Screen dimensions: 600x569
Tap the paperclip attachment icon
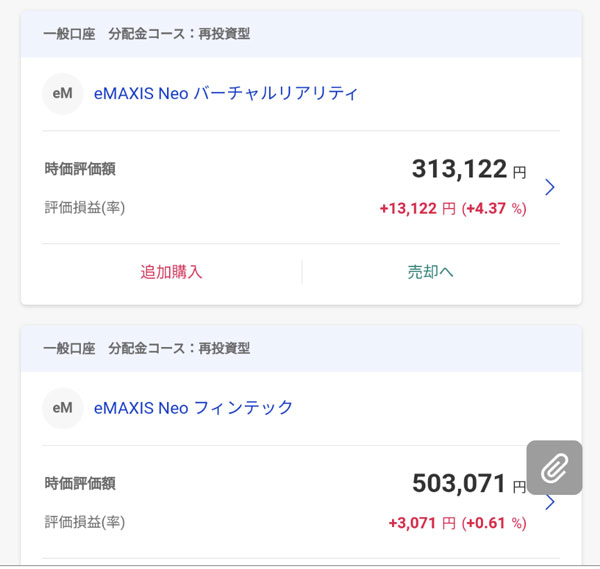pyautogui.click(x=554, y=467)
